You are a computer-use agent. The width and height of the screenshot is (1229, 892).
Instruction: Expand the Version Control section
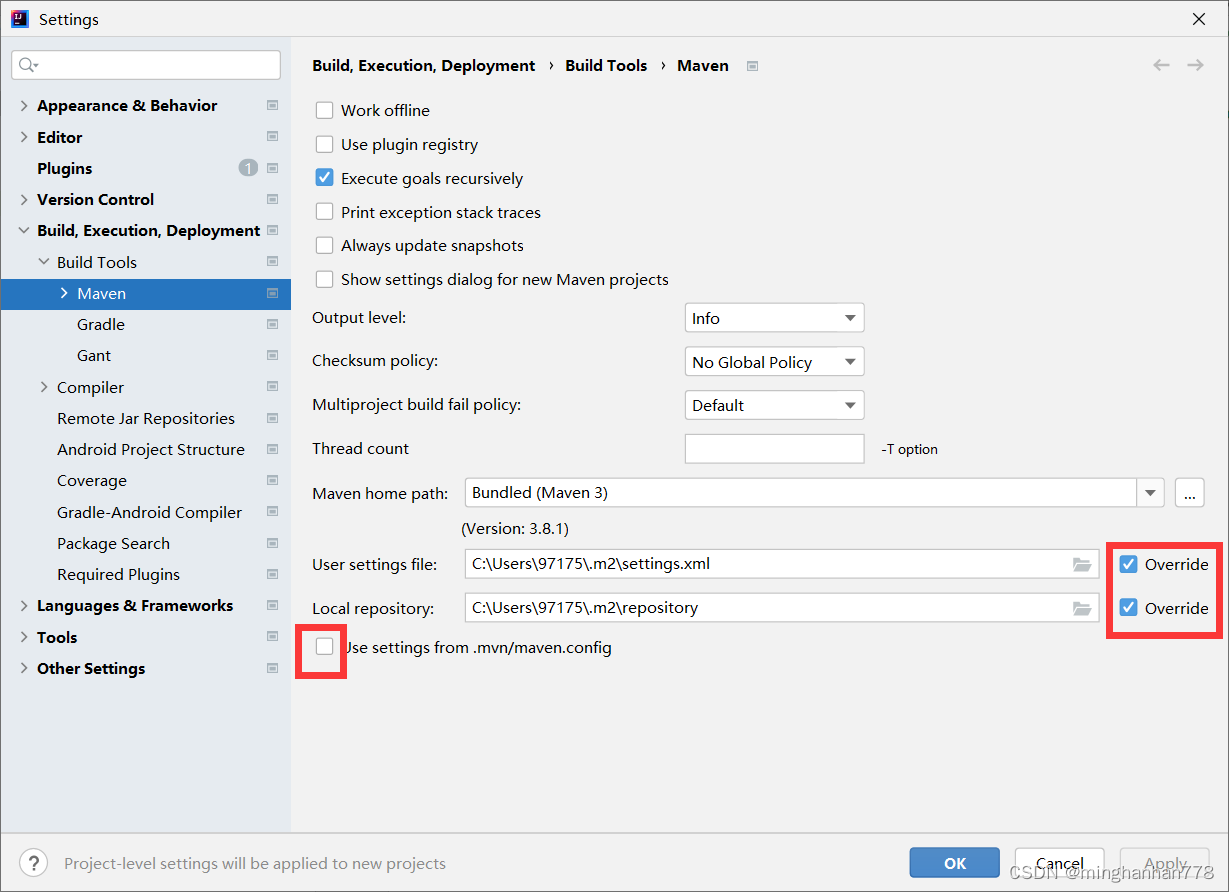pos(24,199)
